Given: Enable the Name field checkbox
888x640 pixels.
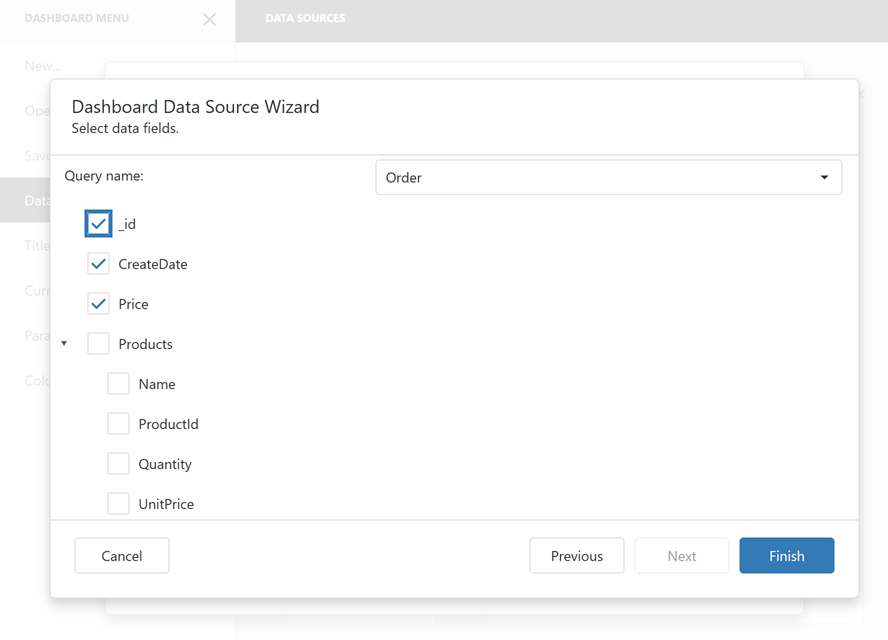Looking at the screenshot, I should pyautogui.click(x=118, y=383).
